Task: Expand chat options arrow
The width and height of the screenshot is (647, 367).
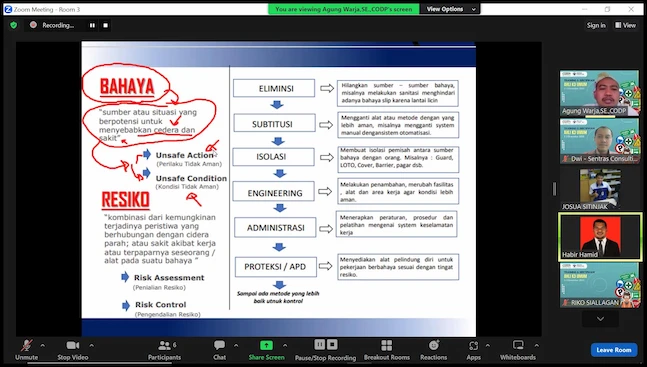Action: (236, 346)
